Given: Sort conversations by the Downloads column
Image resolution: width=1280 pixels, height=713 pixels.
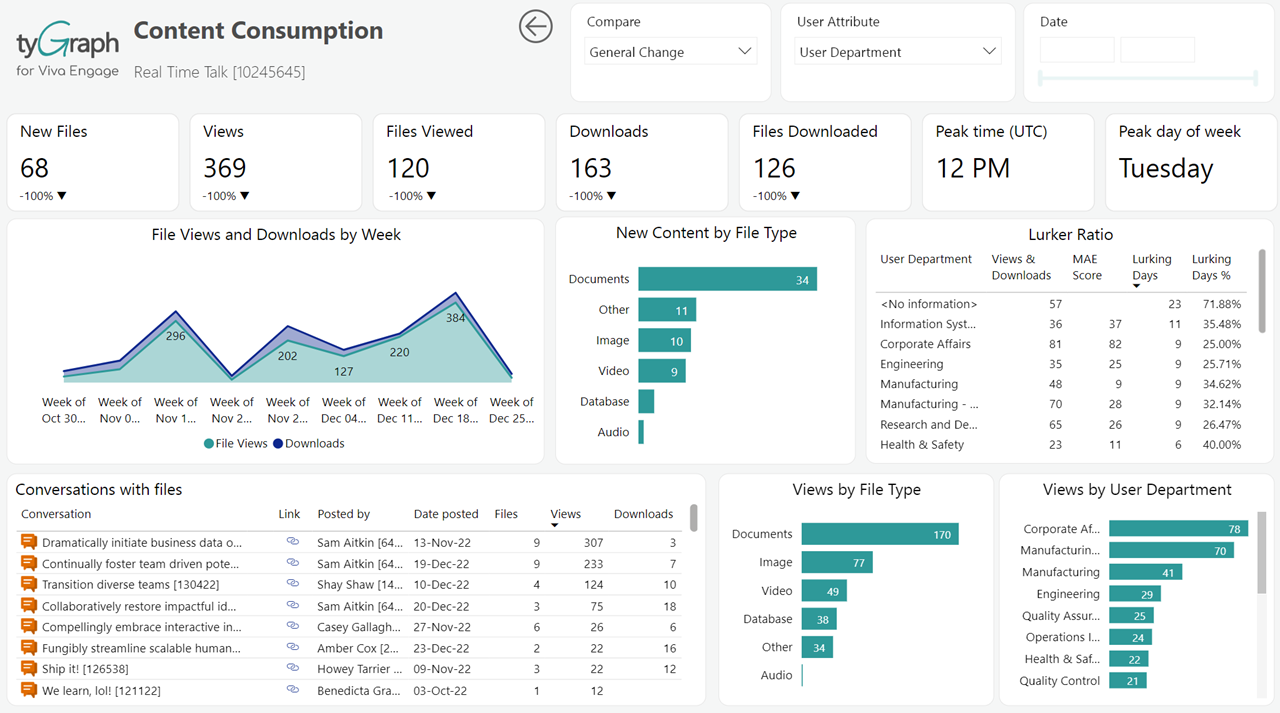Looking at the screenshot, I should click(643, 513).
